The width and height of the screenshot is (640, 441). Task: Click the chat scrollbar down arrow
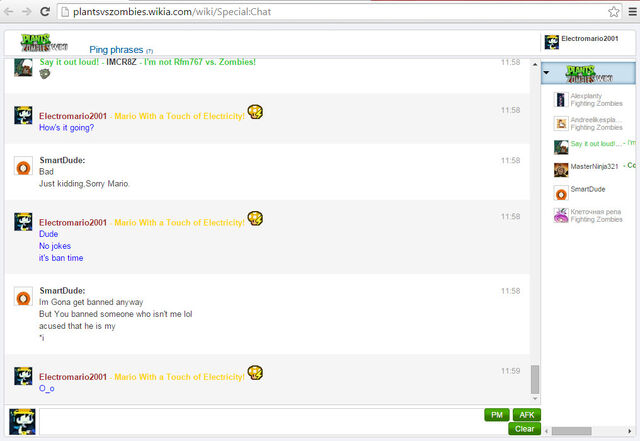click(x=535, y=399)
